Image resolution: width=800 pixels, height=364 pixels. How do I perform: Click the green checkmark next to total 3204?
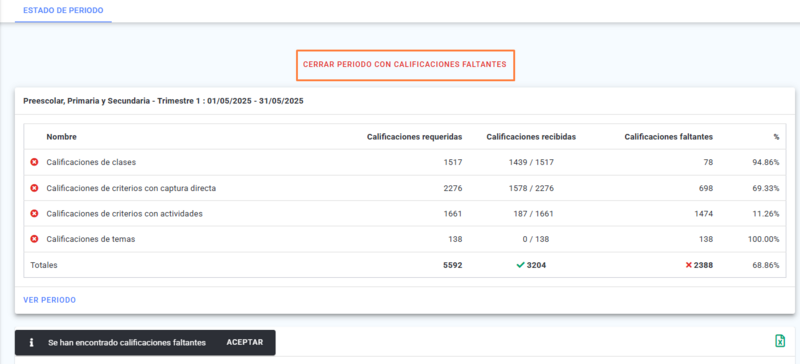pyautogui.click(x=520, y=265)
